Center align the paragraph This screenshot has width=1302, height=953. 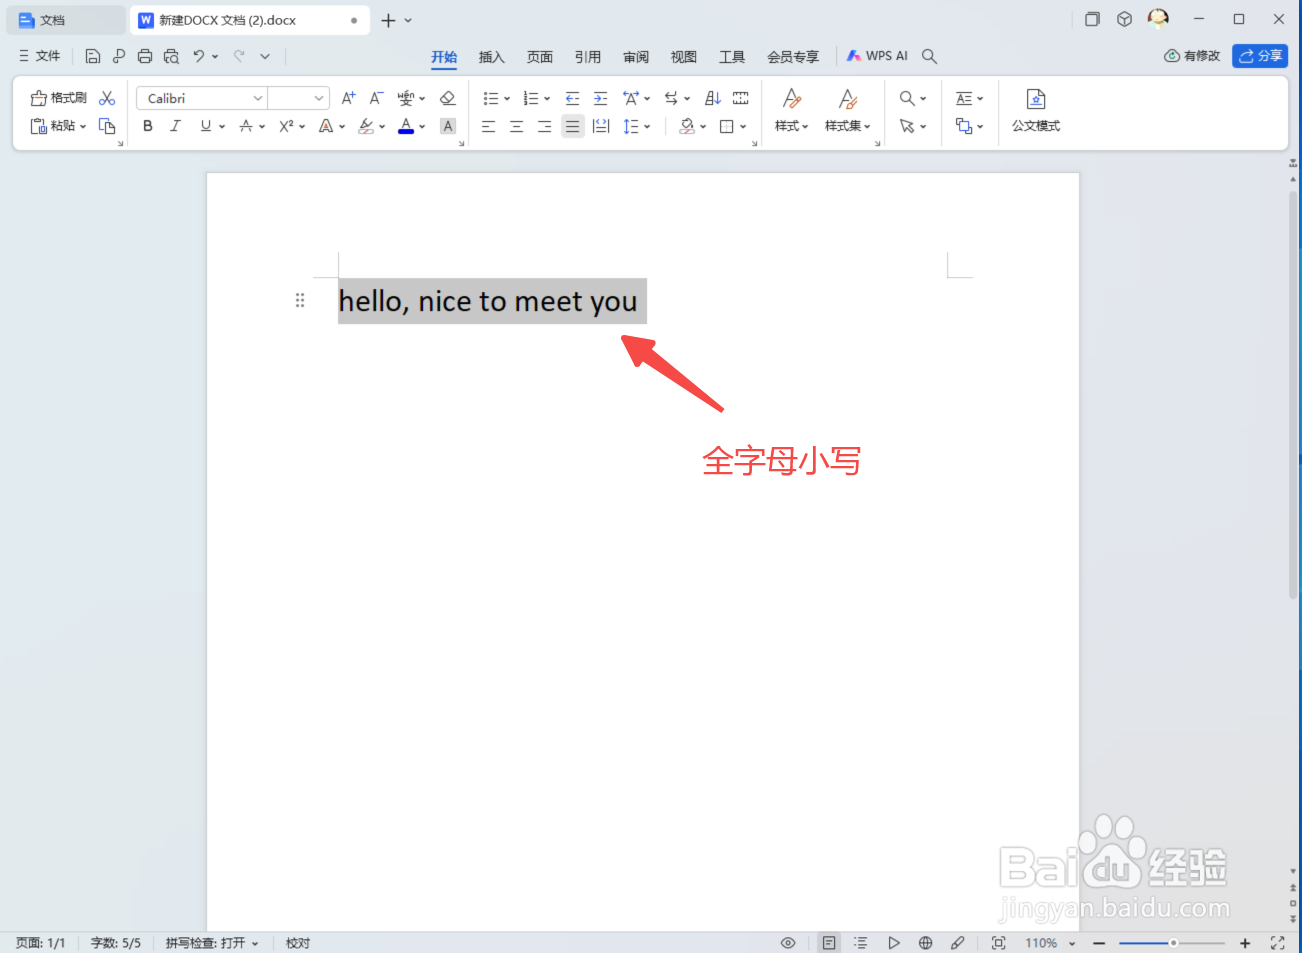pos(516,126)
